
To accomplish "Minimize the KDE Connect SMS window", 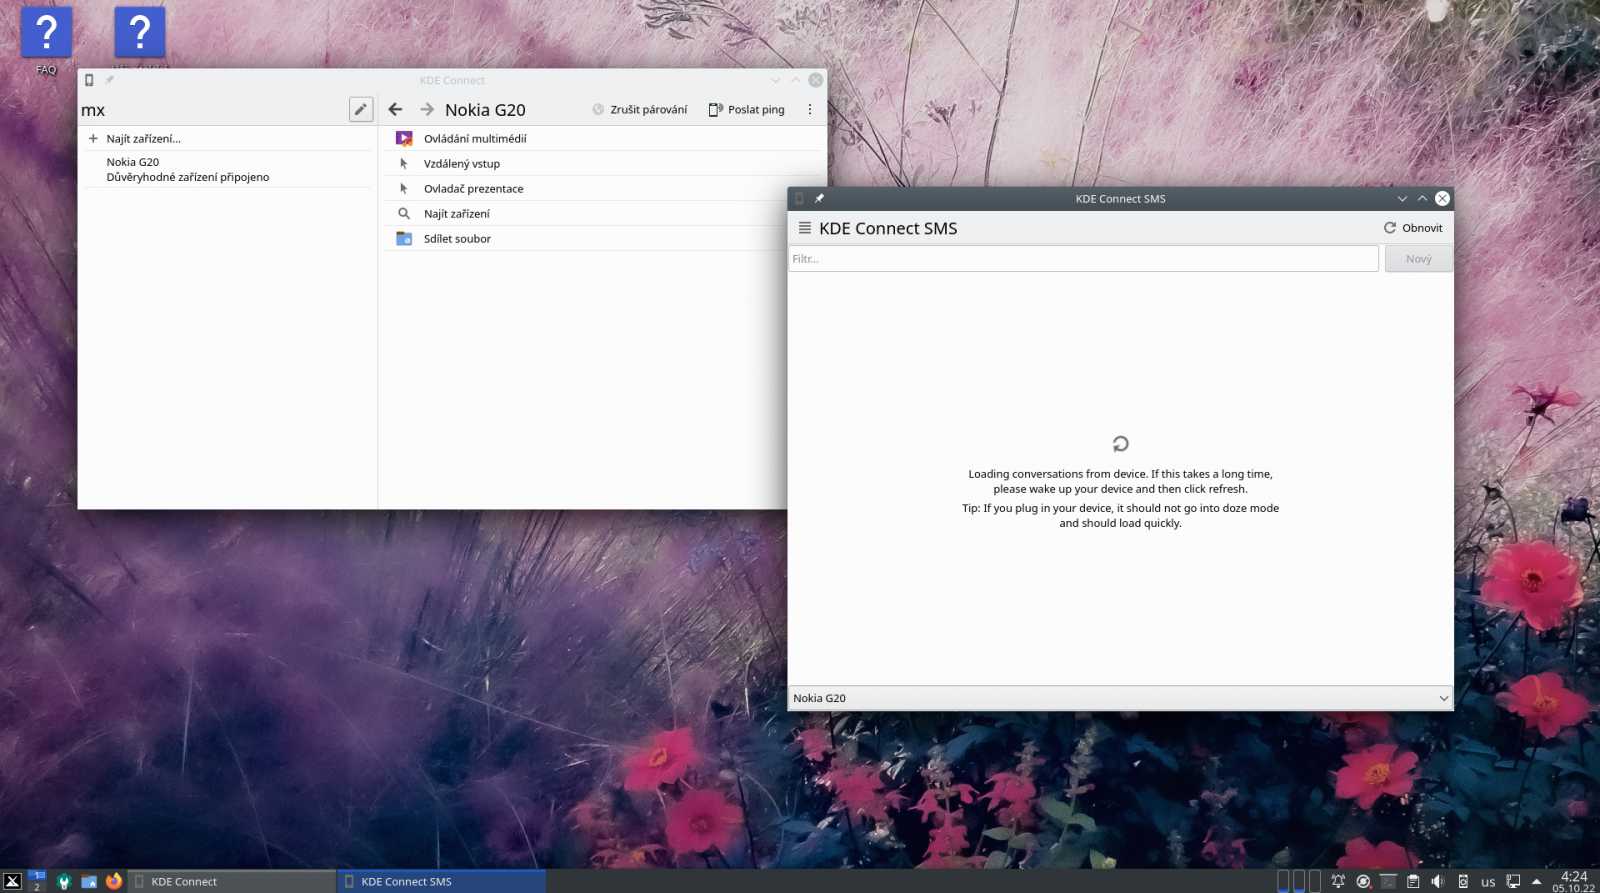I will [1402, 198].
